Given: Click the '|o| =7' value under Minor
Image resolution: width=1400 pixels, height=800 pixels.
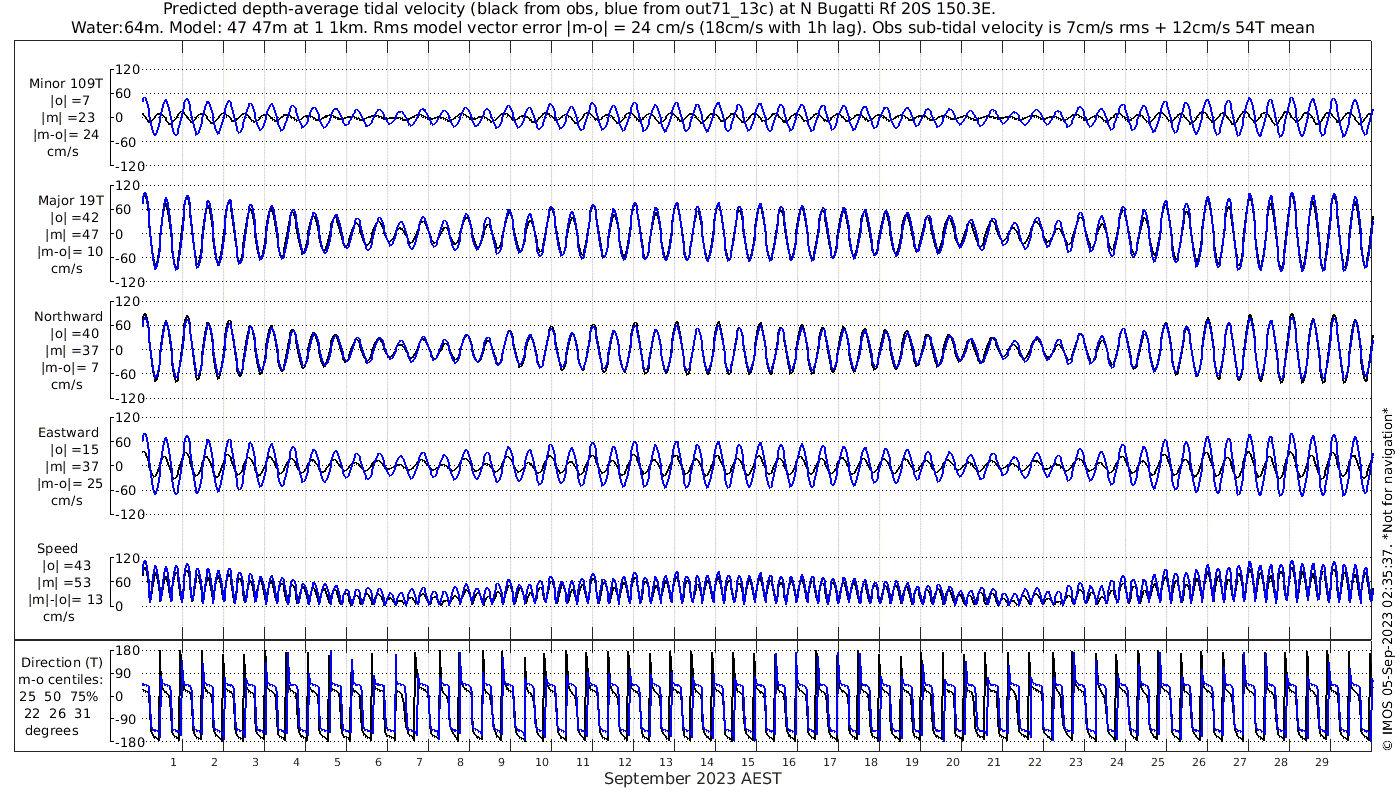Looking at the screenshot, I should coord(71,100).
